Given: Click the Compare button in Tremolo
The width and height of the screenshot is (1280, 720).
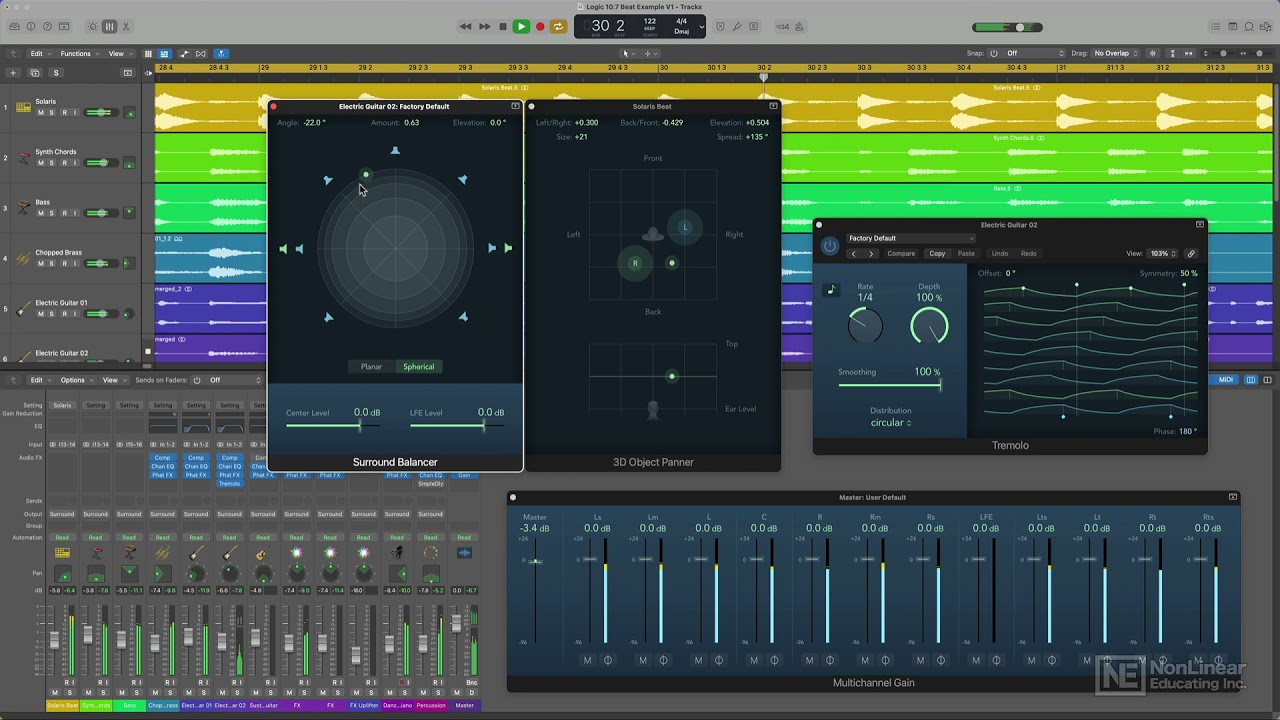Looking at the screenshot, I should click(x=900, y=253).
